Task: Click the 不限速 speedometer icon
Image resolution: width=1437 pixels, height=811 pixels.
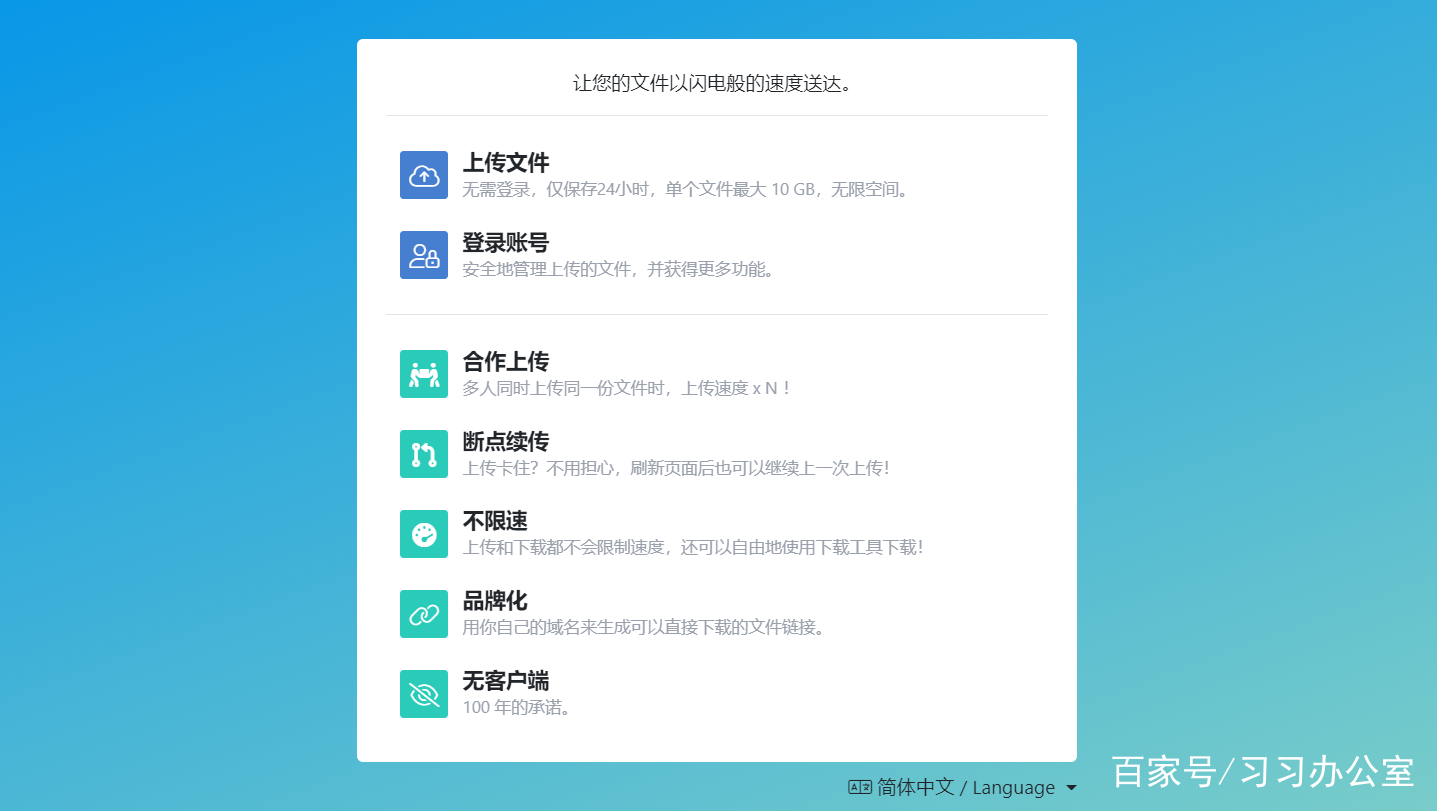Action: 424,534
